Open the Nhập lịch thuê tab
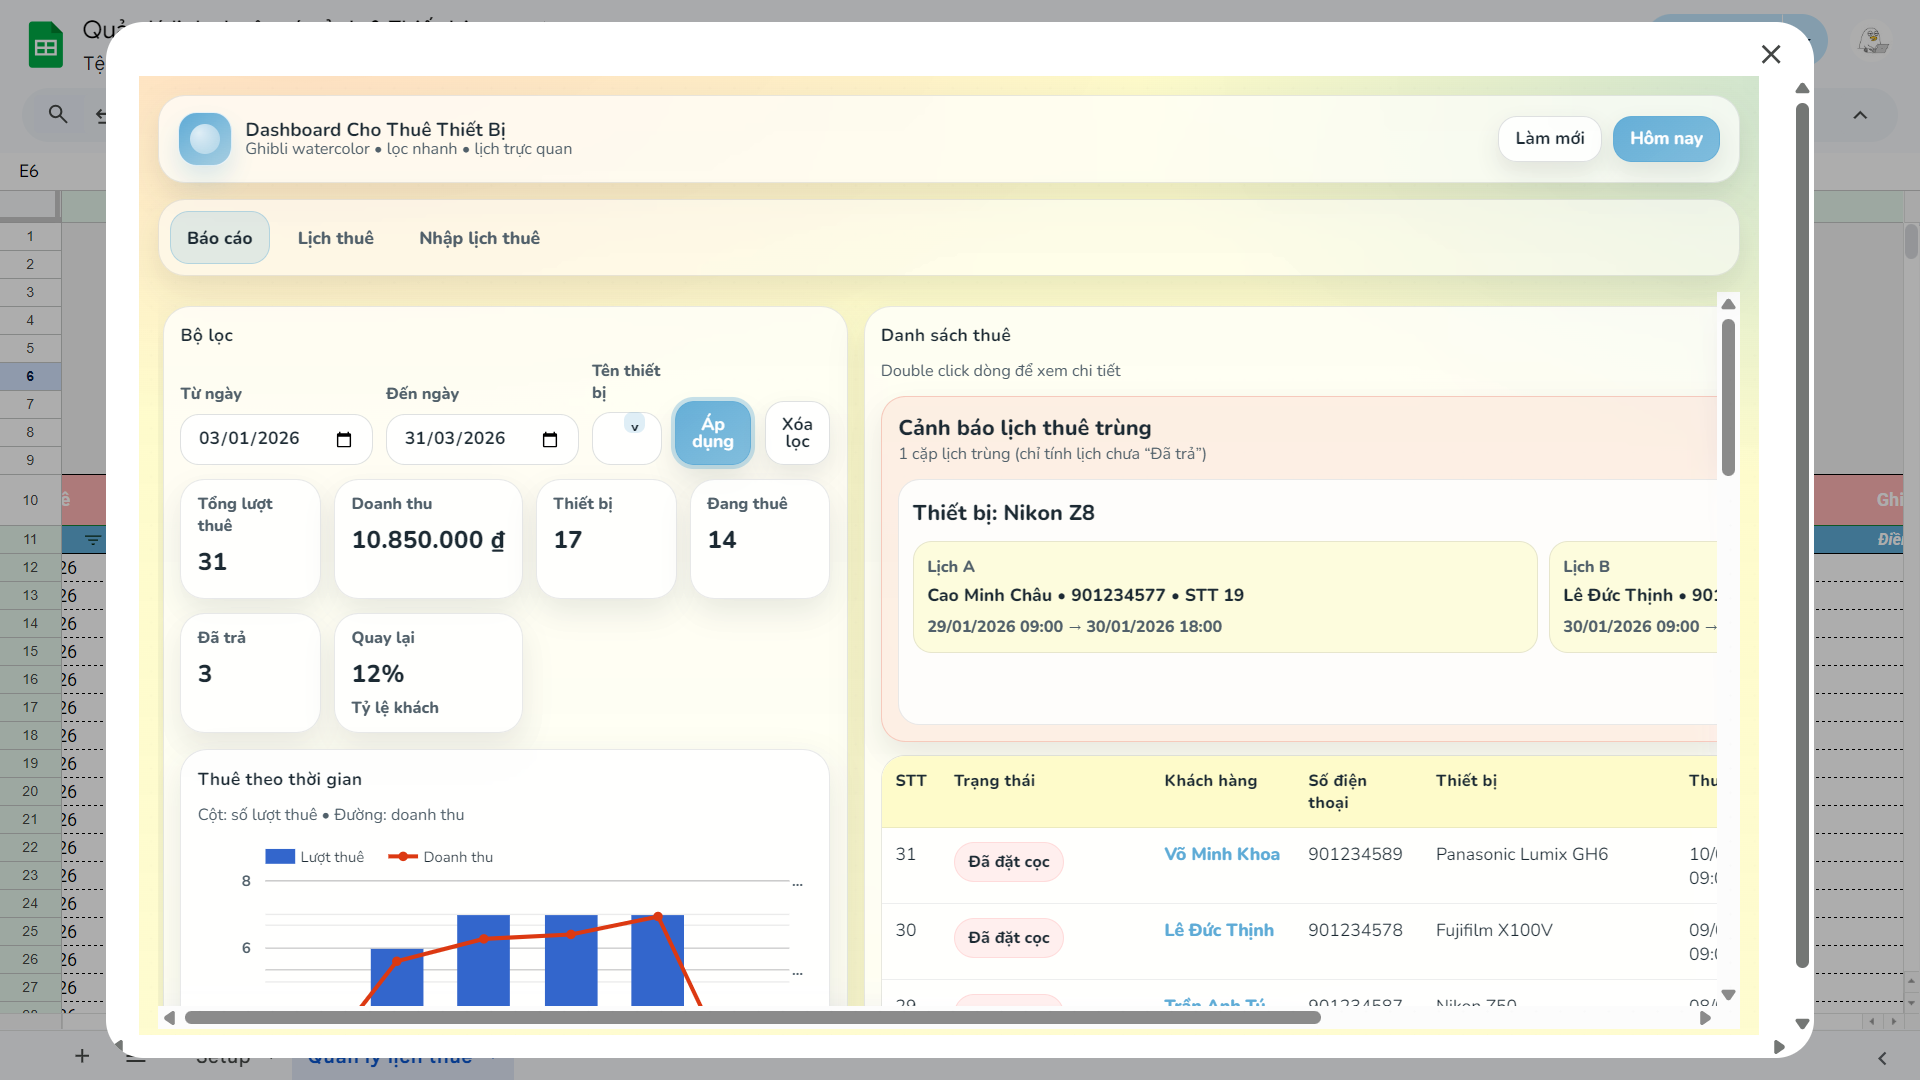This screenshot has width=1920, height=1080. [479, 238]
